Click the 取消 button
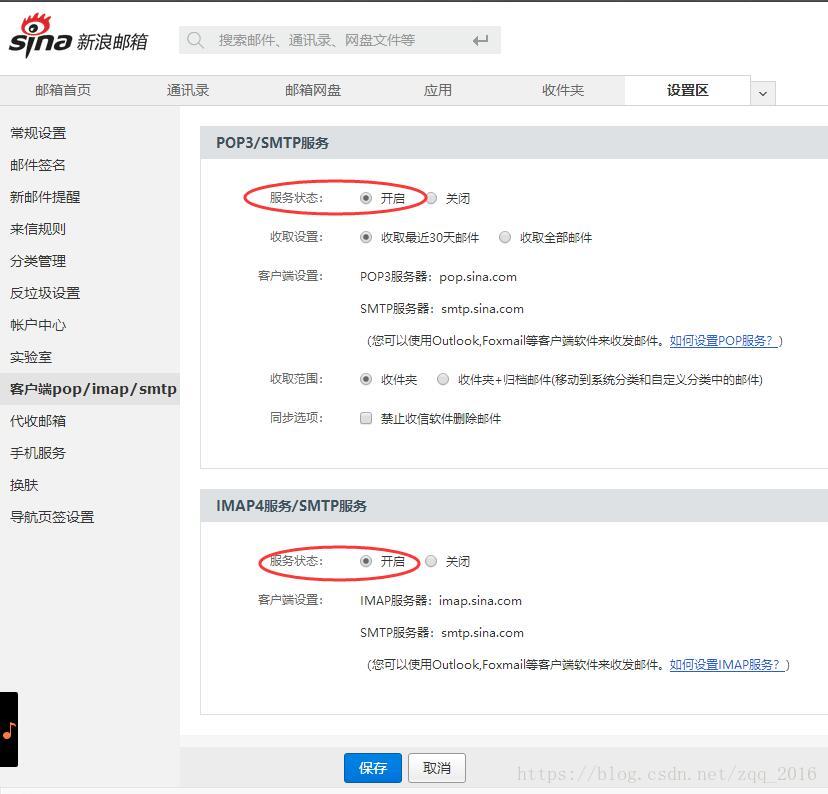828x794 pixels. point(437,768)
